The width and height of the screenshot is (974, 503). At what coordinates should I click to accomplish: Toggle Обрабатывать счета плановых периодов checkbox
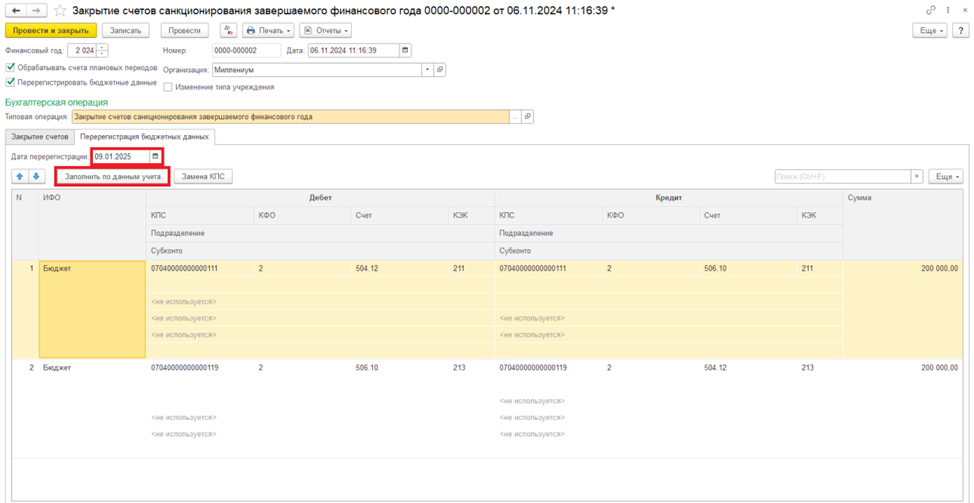pos(9,68)
